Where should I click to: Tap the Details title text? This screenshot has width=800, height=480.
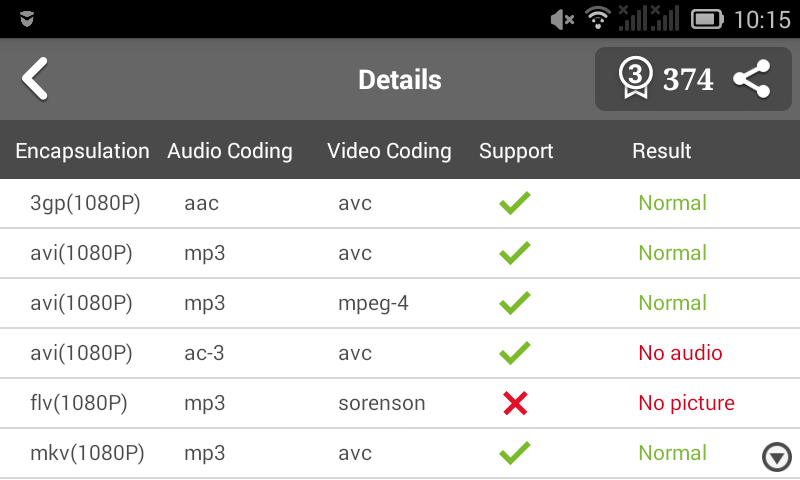pos(400,79)
